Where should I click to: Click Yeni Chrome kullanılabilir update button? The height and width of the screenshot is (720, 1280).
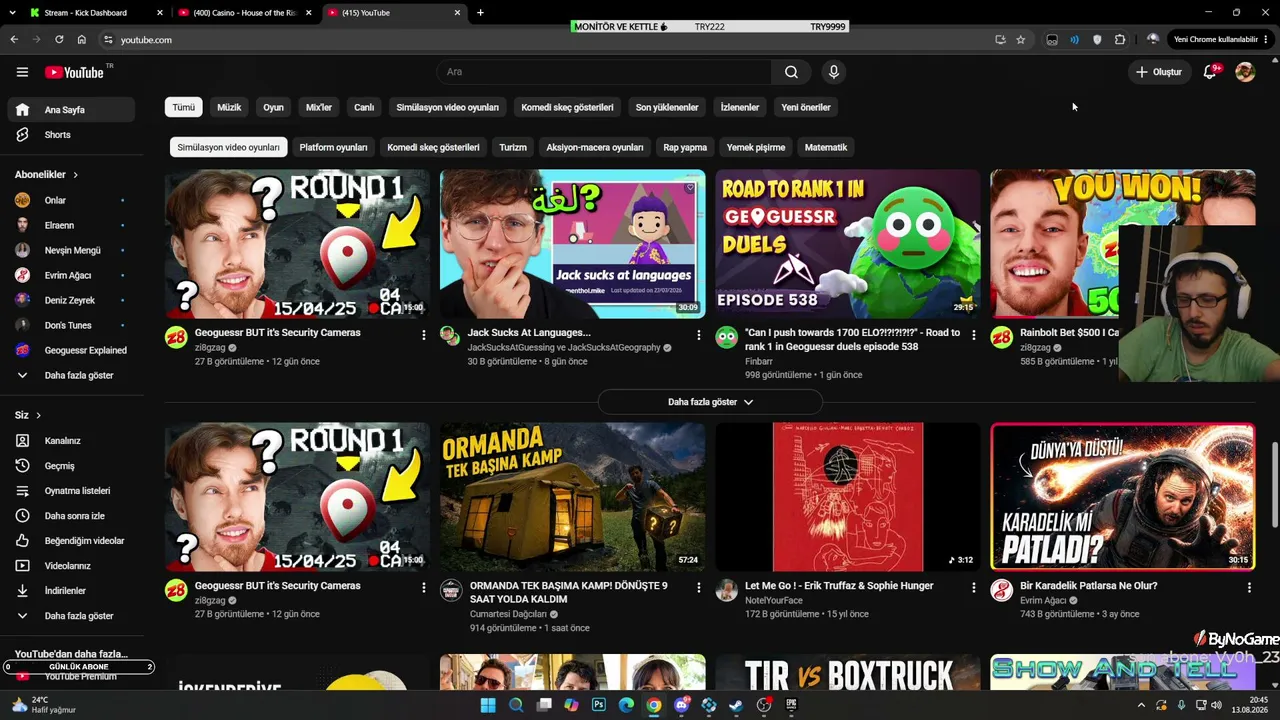[x=1222, y=40]
